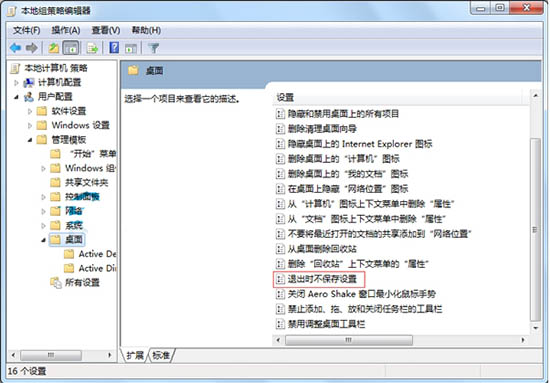The height and width of the screenshot is (383, 550).
Task: Select 禁用调整桌面工具栏 setting
Action: (x=326, y=324)
